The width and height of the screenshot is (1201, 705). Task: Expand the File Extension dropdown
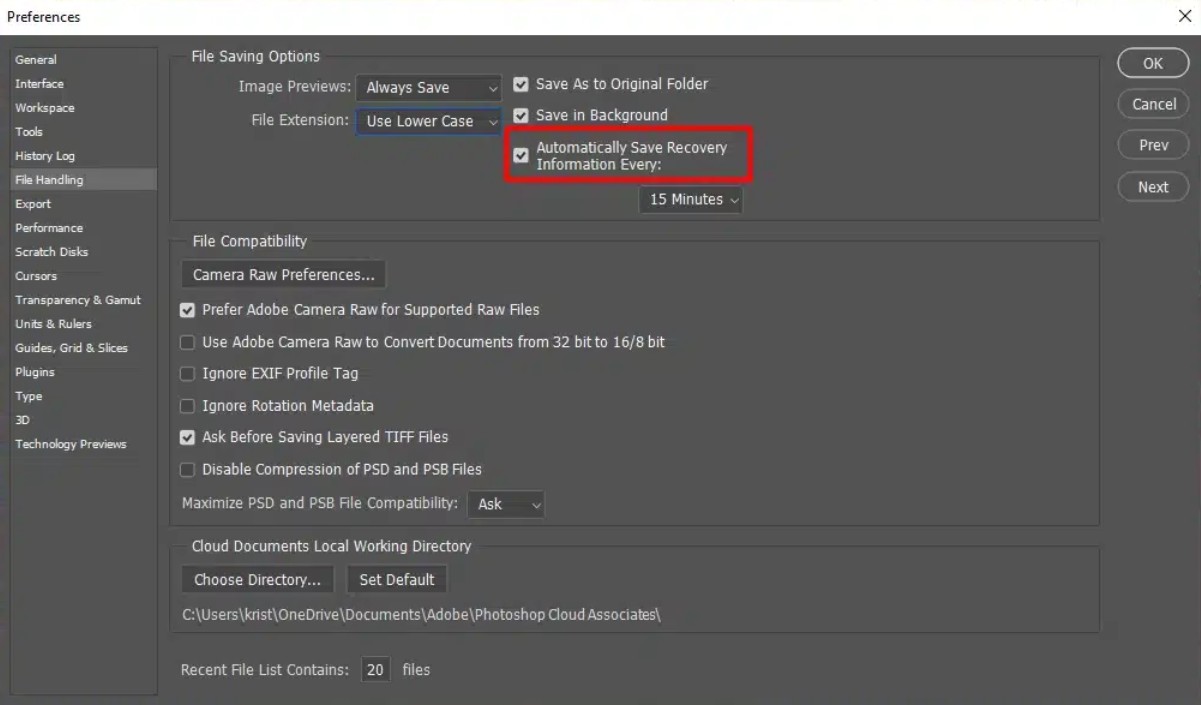(429, 121)
